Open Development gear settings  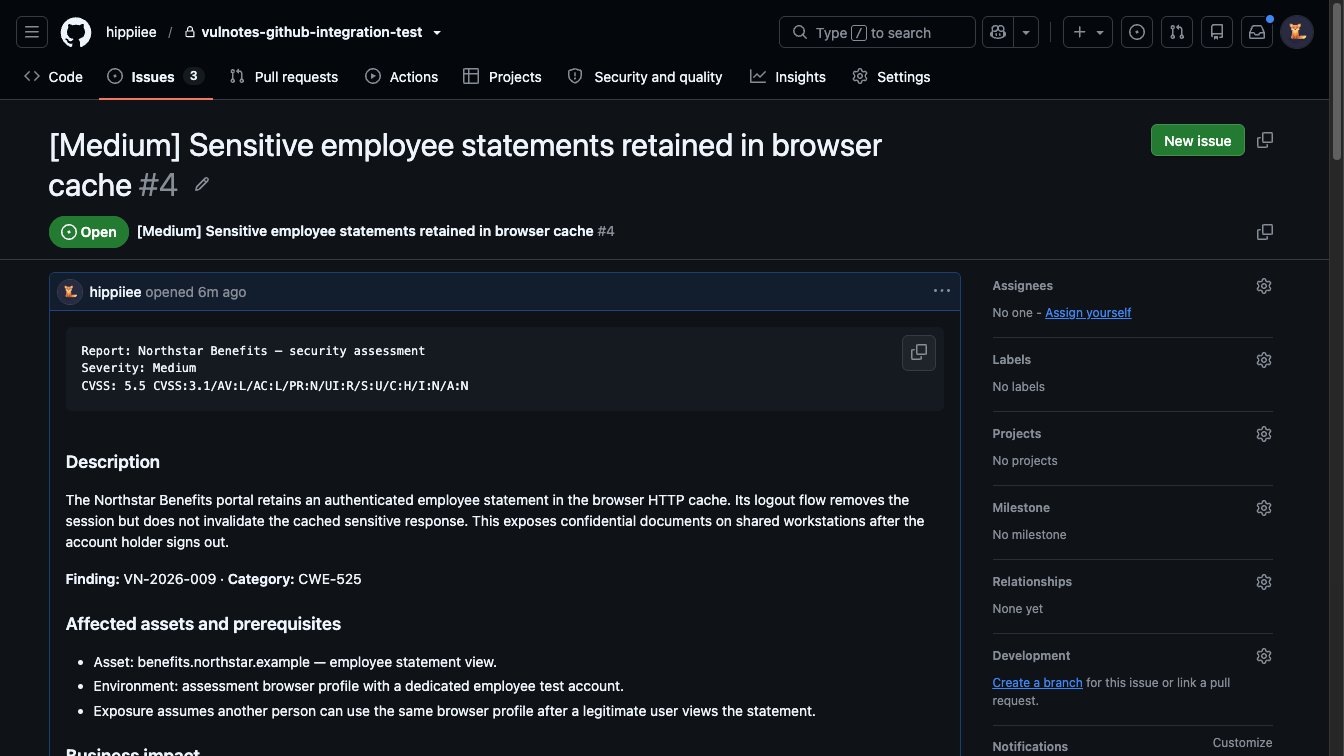click(1264, 656)
